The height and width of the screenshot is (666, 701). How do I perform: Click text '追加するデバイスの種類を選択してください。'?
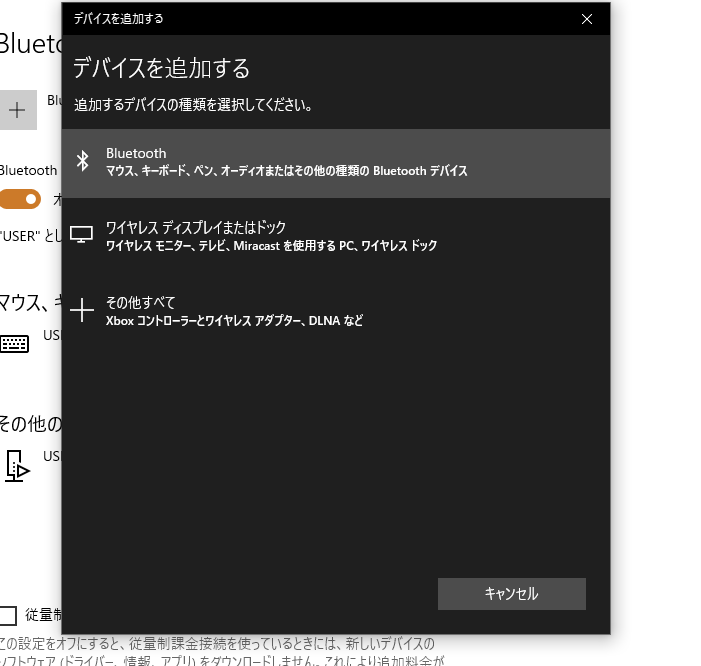click(x=193, y=105)
